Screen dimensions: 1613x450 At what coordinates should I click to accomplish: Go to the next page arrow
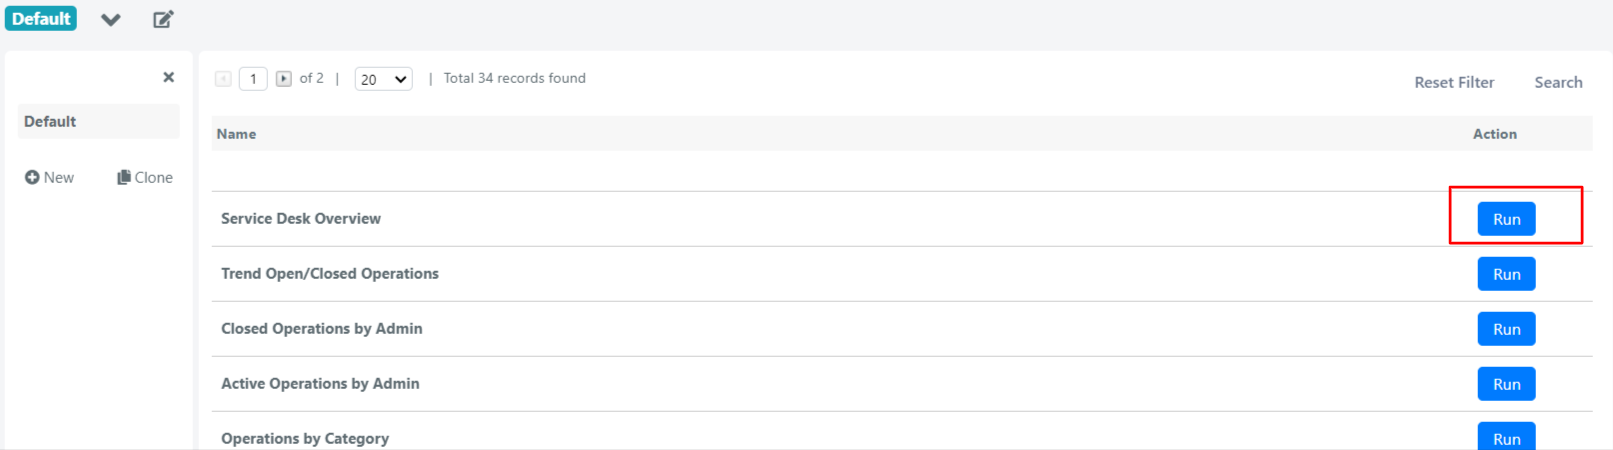[x=284, y=78]
